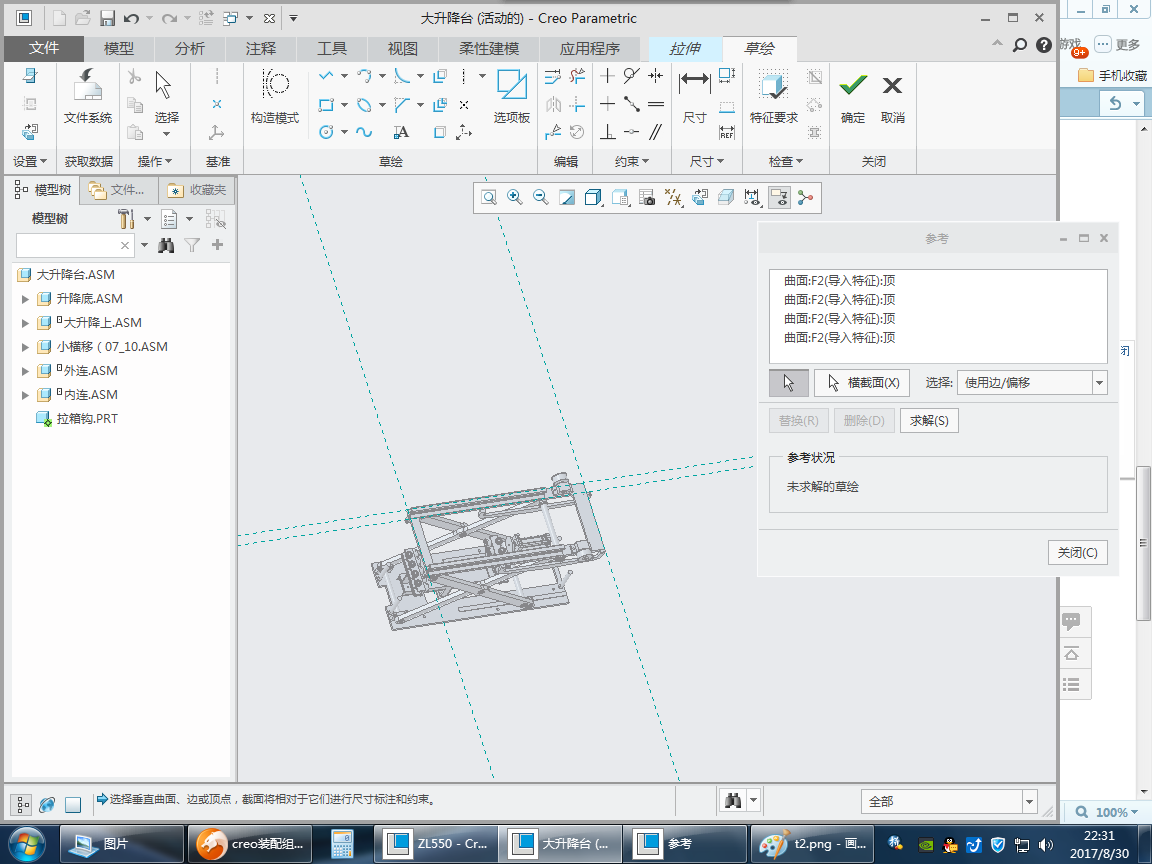Toggle the Display Style icon
This screenshot has width=1152, height=864.
[x=594, y=197]
